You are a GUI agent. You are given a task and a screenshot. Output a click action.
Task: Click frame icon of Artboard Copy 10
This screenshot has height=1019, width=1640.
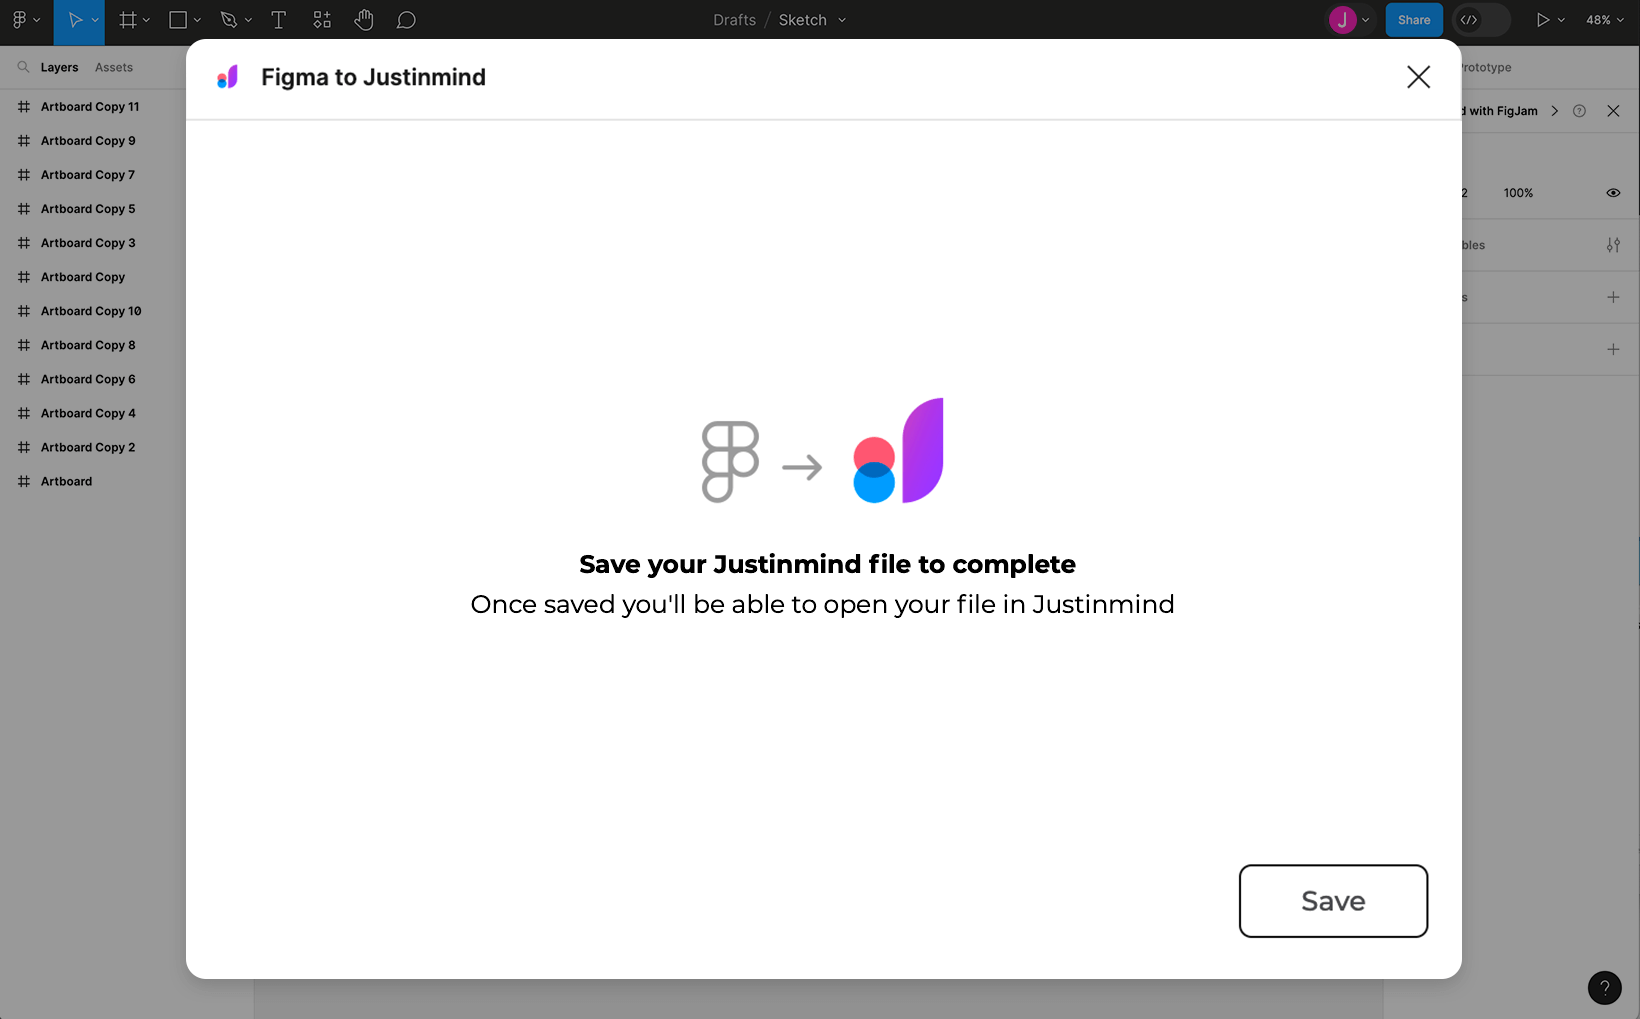coord(24,311)
